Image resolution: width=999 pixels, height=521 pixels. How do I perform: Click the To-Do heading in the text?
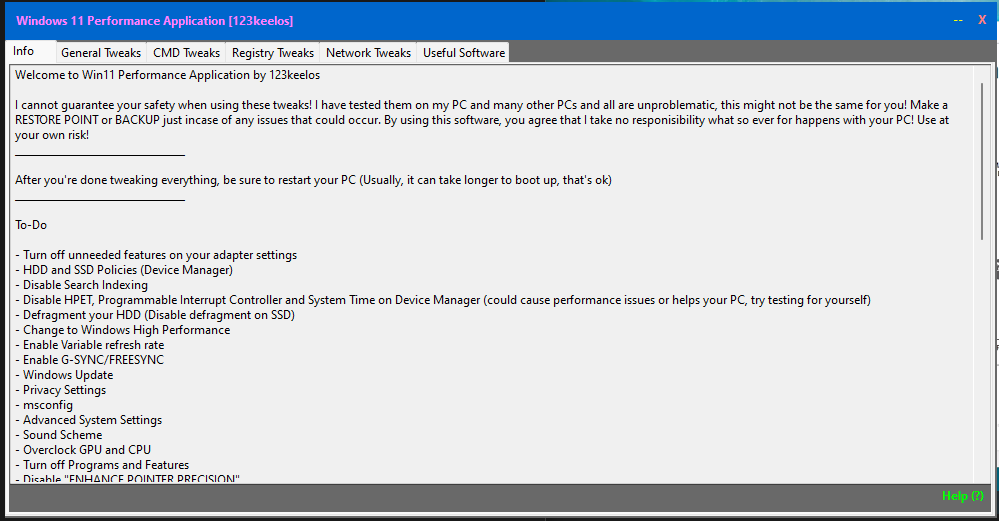(31, 225)
